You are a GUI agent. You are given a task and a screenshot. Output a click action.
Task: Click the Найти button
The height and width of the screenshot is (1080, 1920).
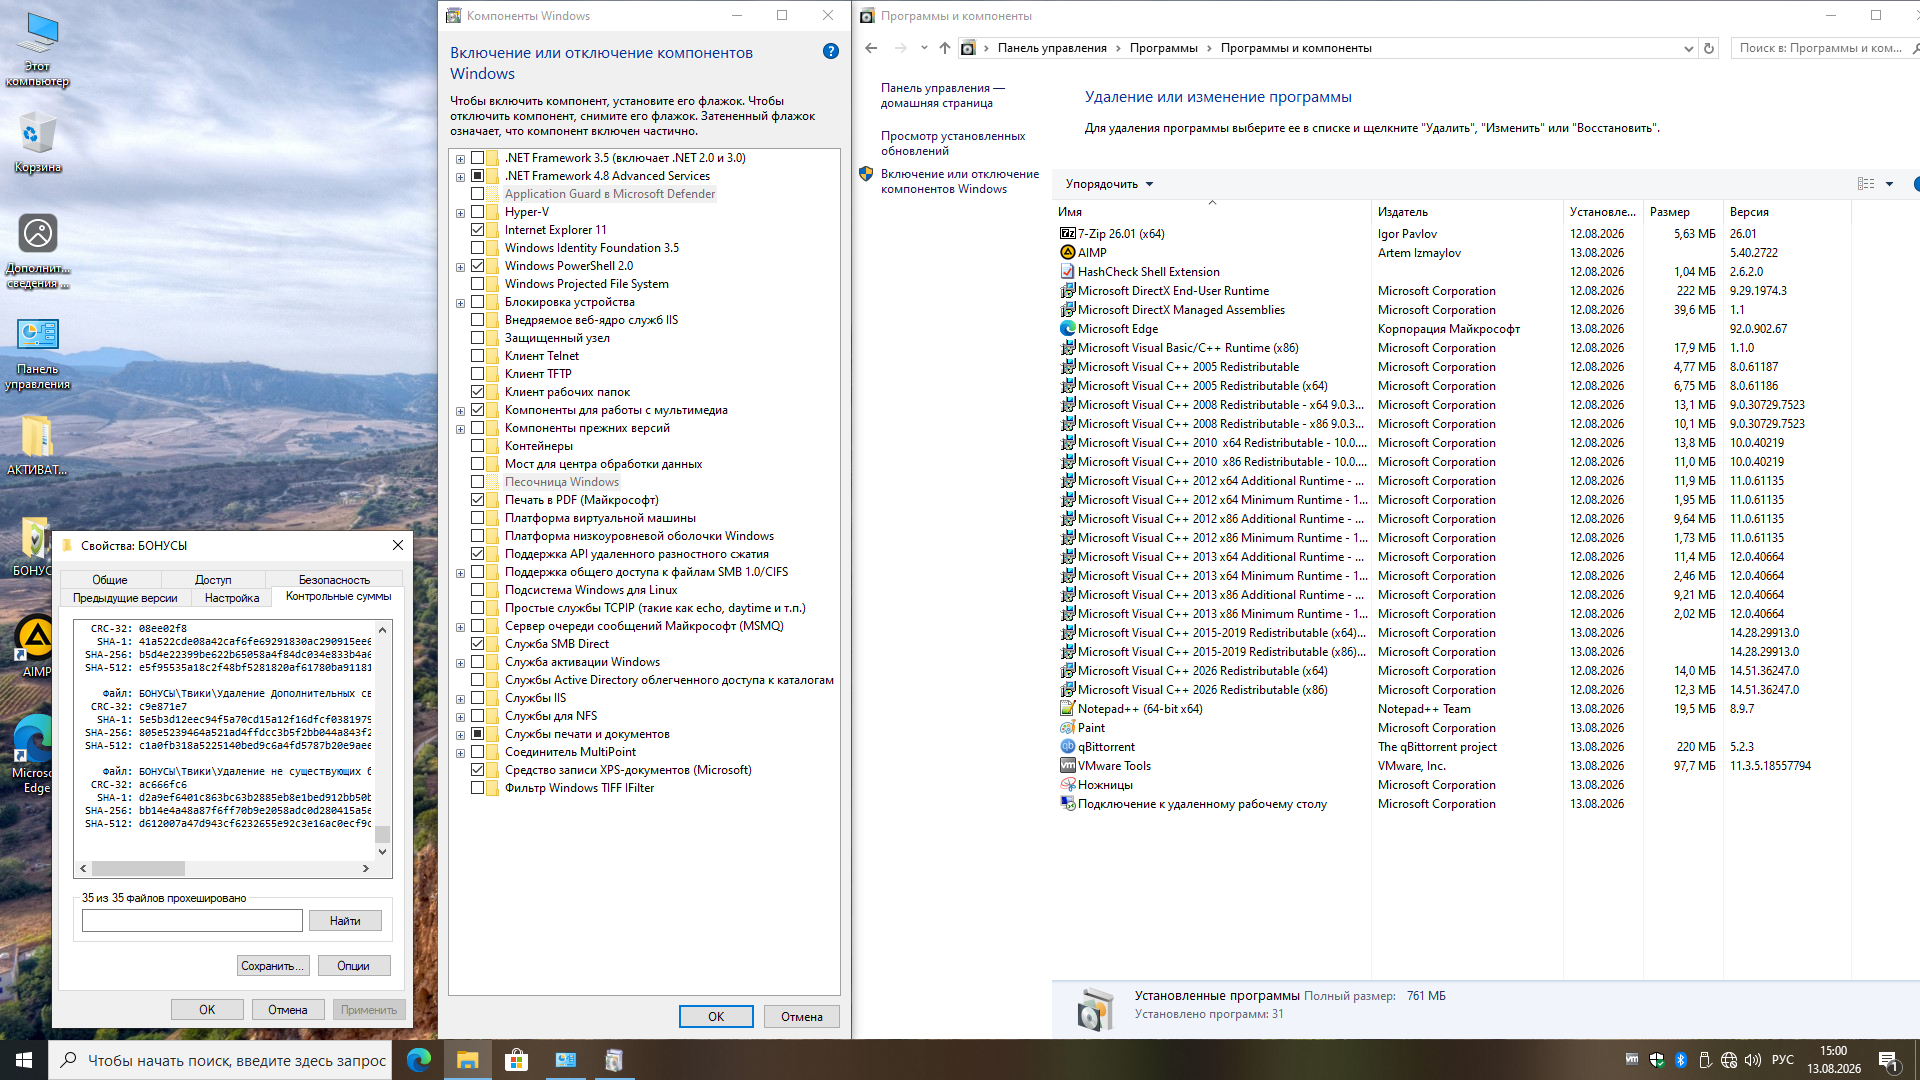point(345,921)
